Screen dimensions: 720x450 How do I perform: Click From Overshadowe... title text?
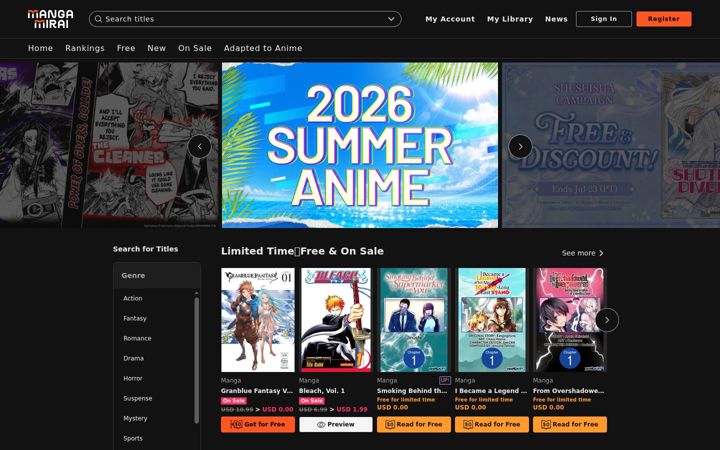coord(568,391)
